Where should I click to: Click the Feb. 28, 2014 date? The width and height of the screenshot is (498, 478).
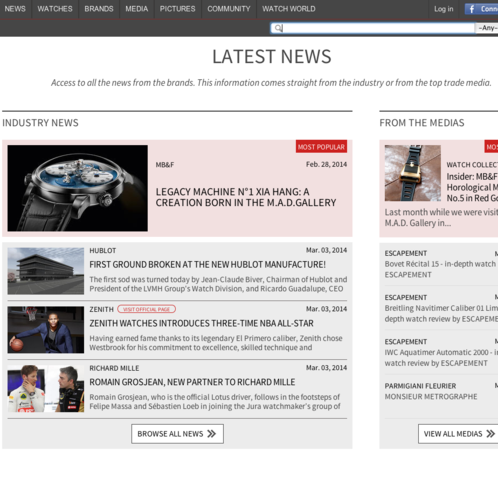(326, 164)
